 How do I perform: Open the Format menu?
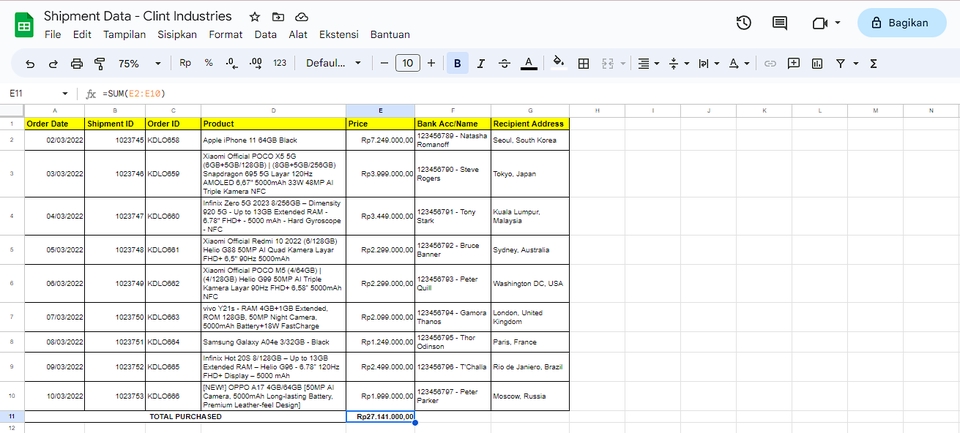tap(225, 34)
